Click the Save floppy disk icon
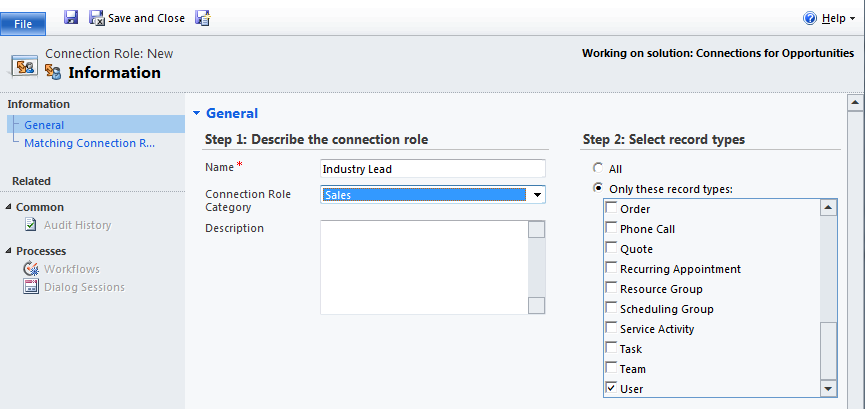Viewport: 865px width, 409px height. coord(71,17)
